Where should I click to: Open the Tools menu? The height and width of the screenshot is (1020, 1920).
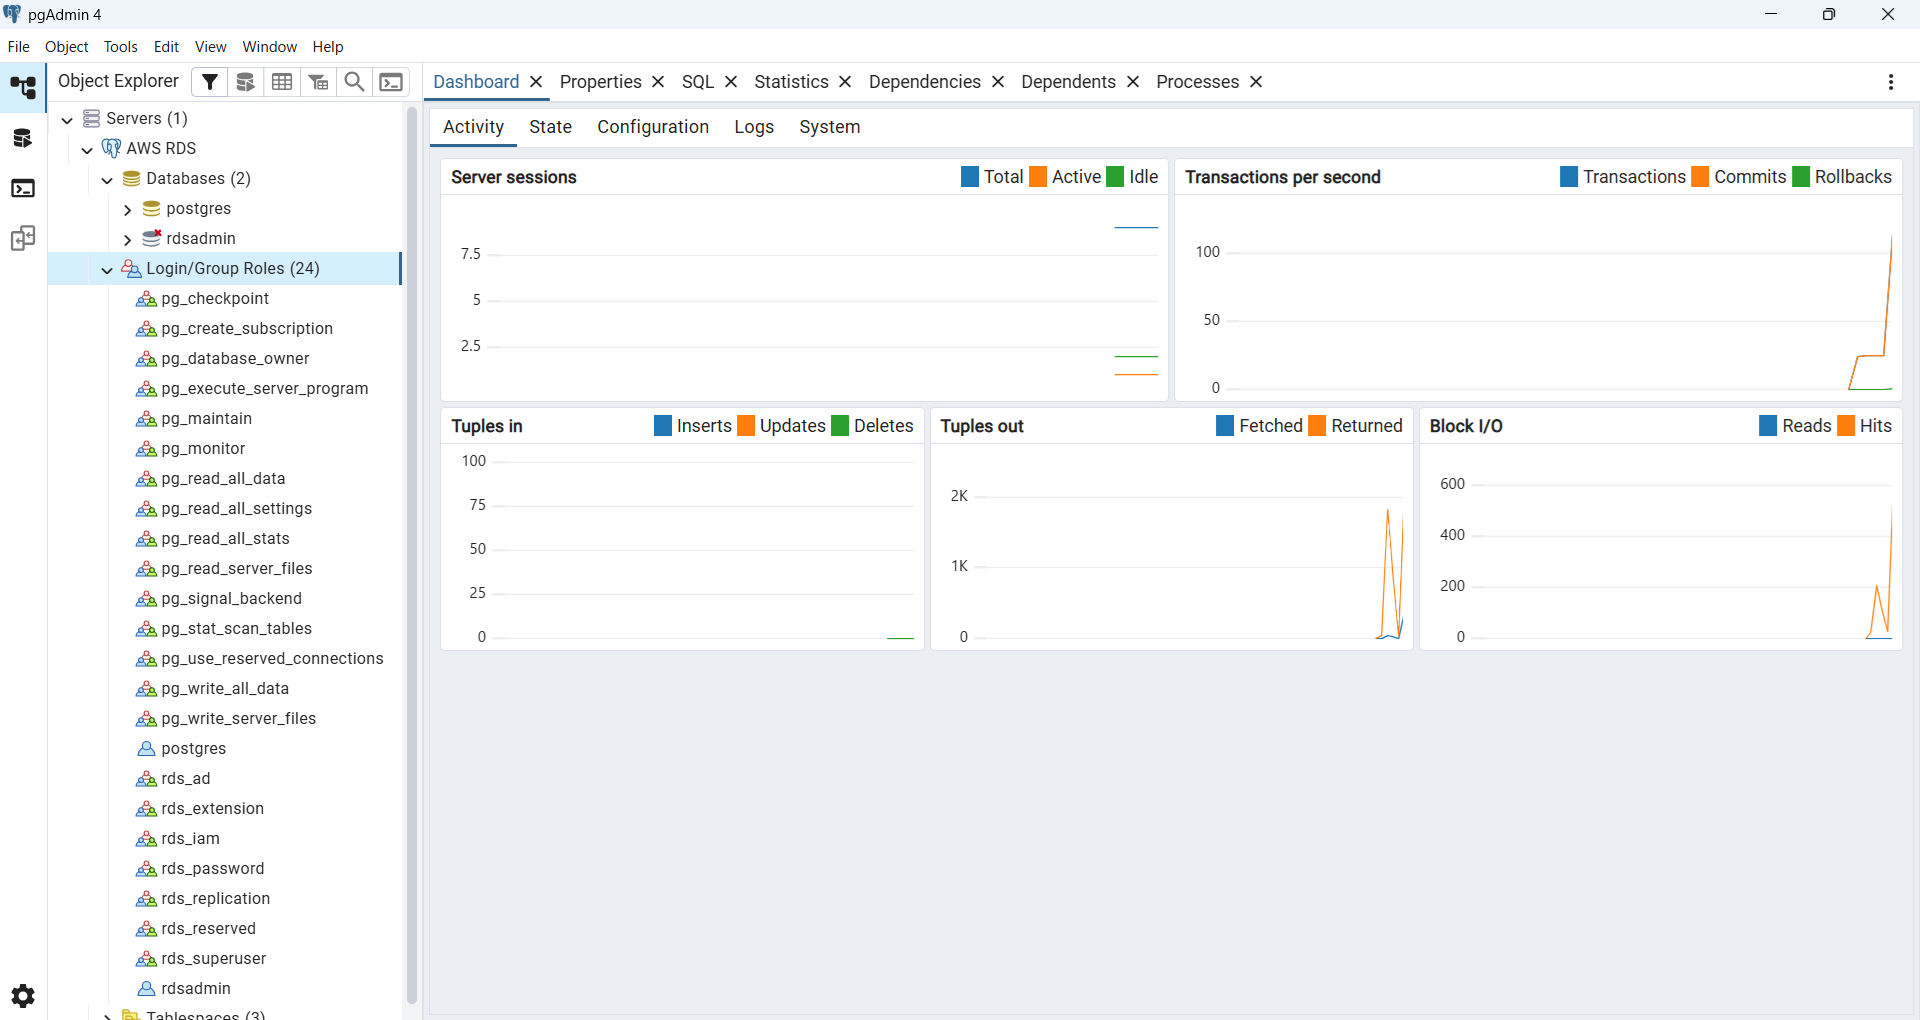120,47
